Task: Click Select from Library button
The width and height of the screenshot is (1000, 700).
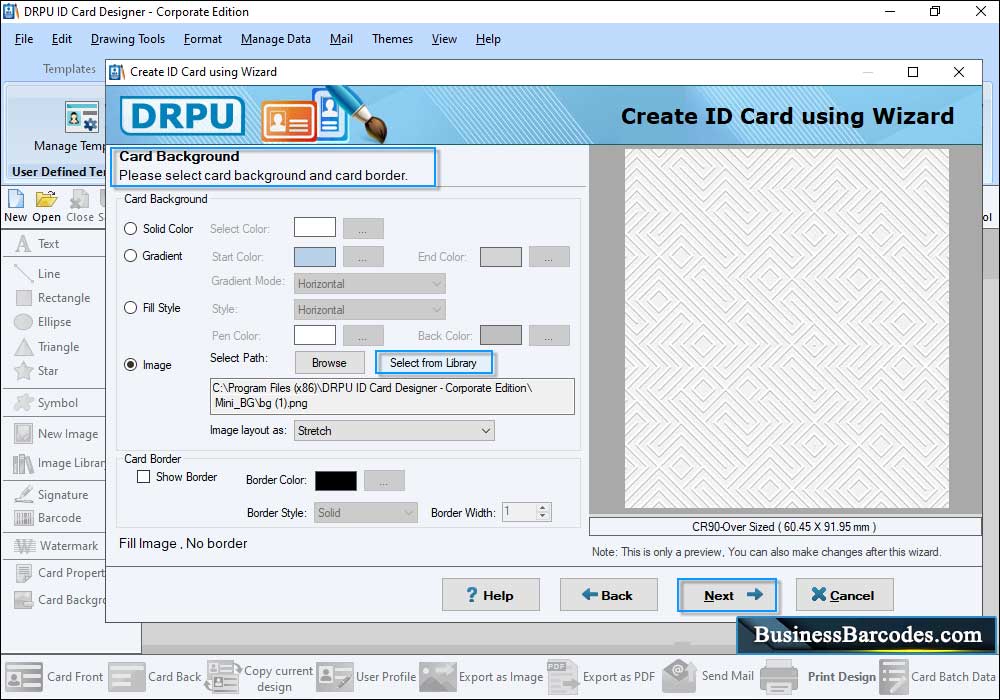Action: (434, 363)
